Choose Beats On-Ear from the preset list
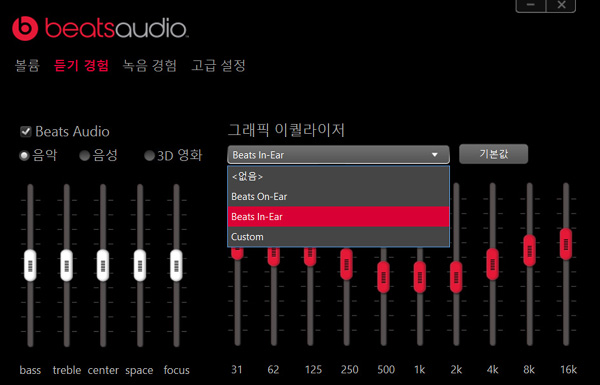The width and height of the screenshot is (600, 385). click(x=338, y=197)
